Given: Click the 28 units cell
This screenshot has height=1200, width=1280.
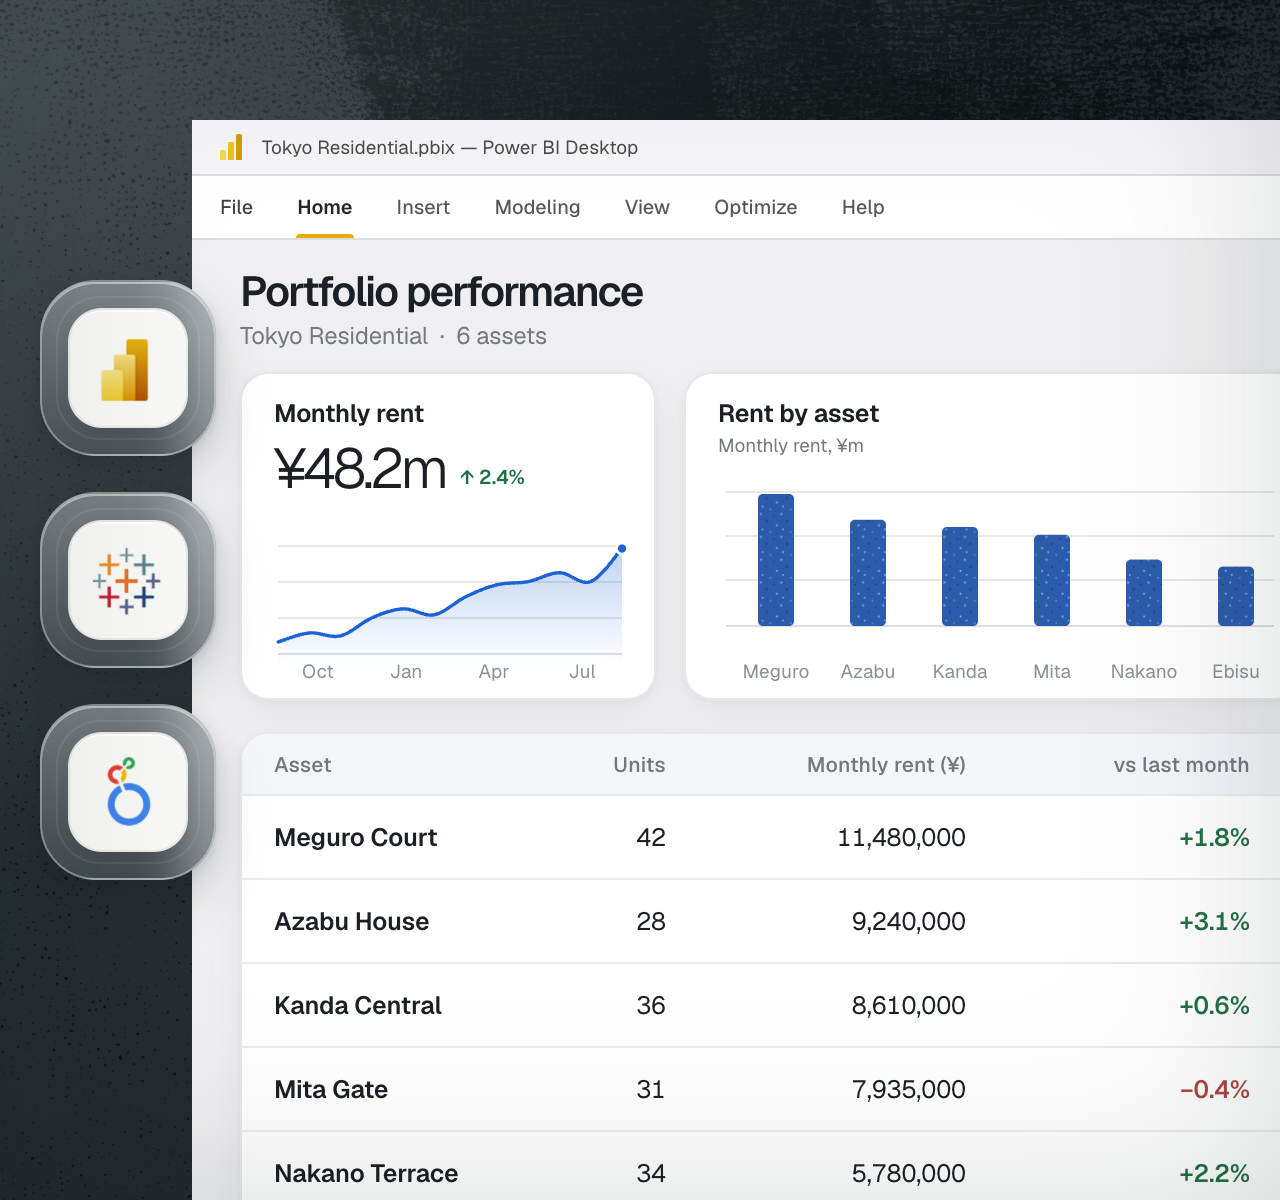Looking at the screenshot, I should coord(651,921).
